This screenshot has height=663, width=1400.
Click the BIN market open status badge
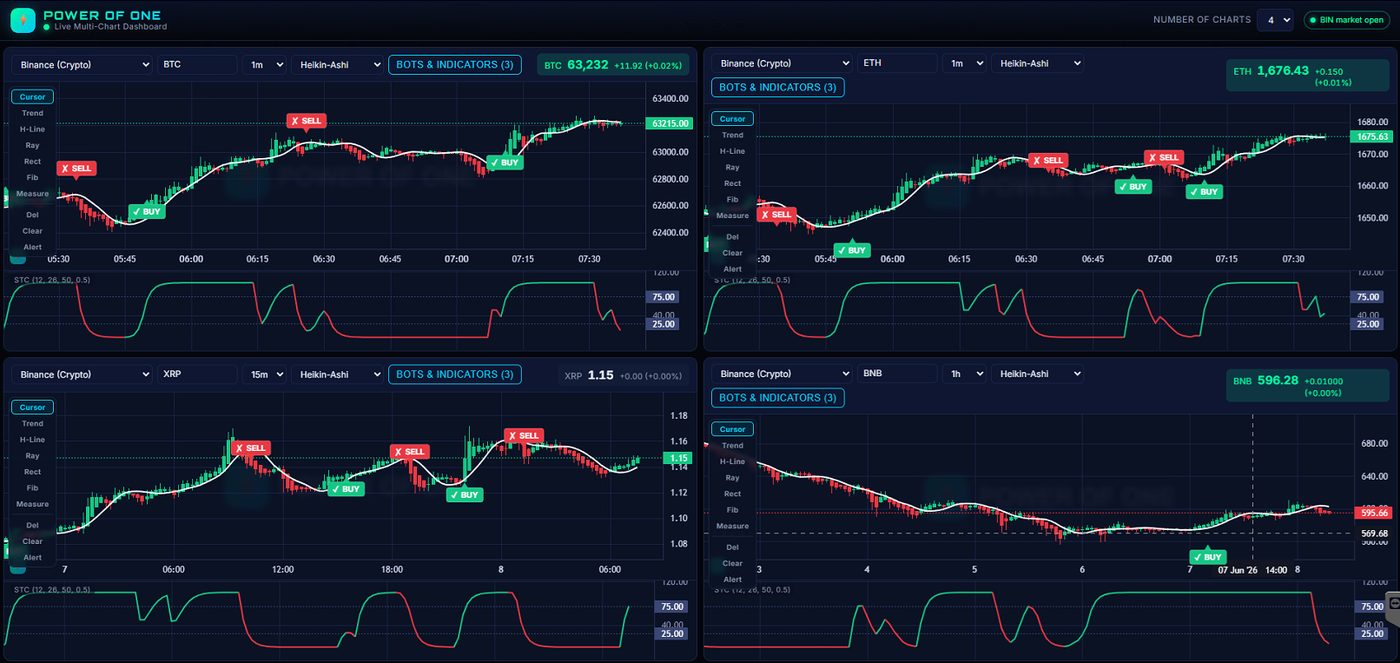click(x=1346, y=20)
